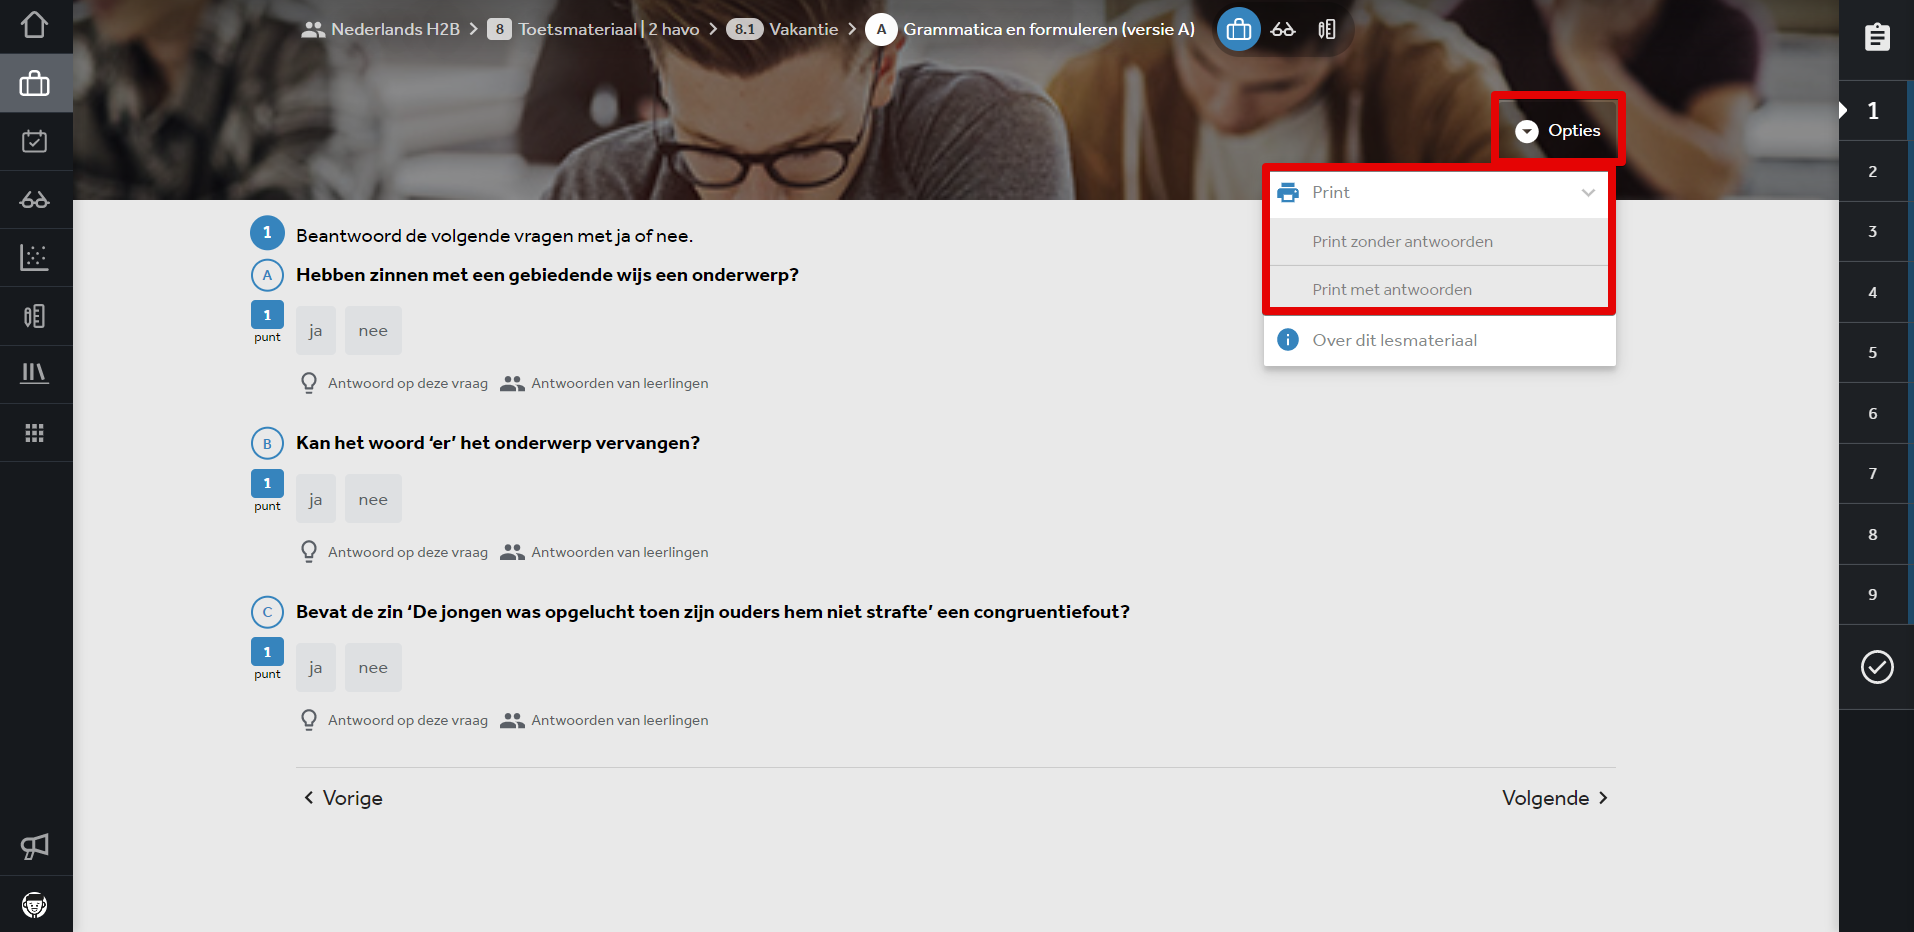Click the megaphone announcements icon
The height and width of the screenshot is (932, 1914).
click(34, 847)
